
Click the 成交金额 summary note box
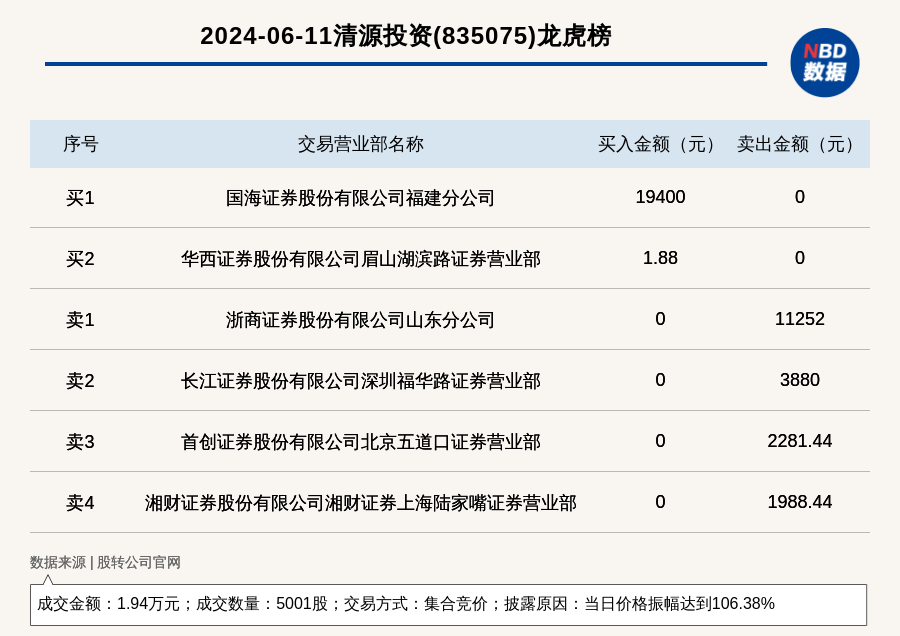(448, 604)
